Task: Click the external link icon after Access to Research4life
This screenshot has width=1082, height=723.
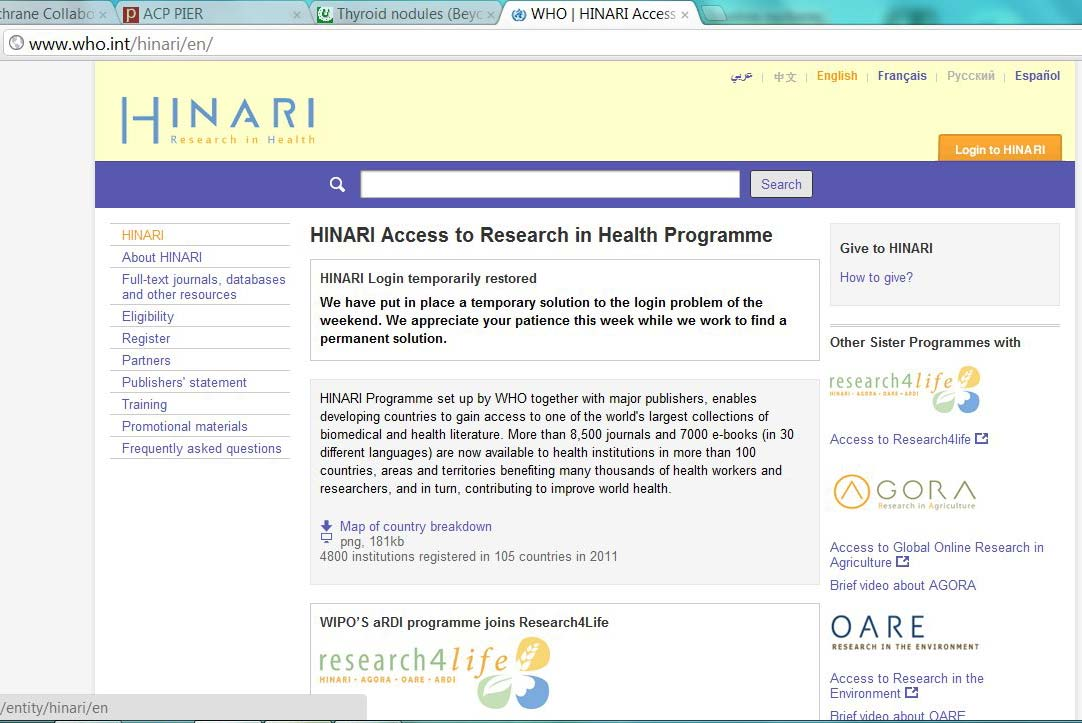Action: pyautogui.click(x=981, y=439)
